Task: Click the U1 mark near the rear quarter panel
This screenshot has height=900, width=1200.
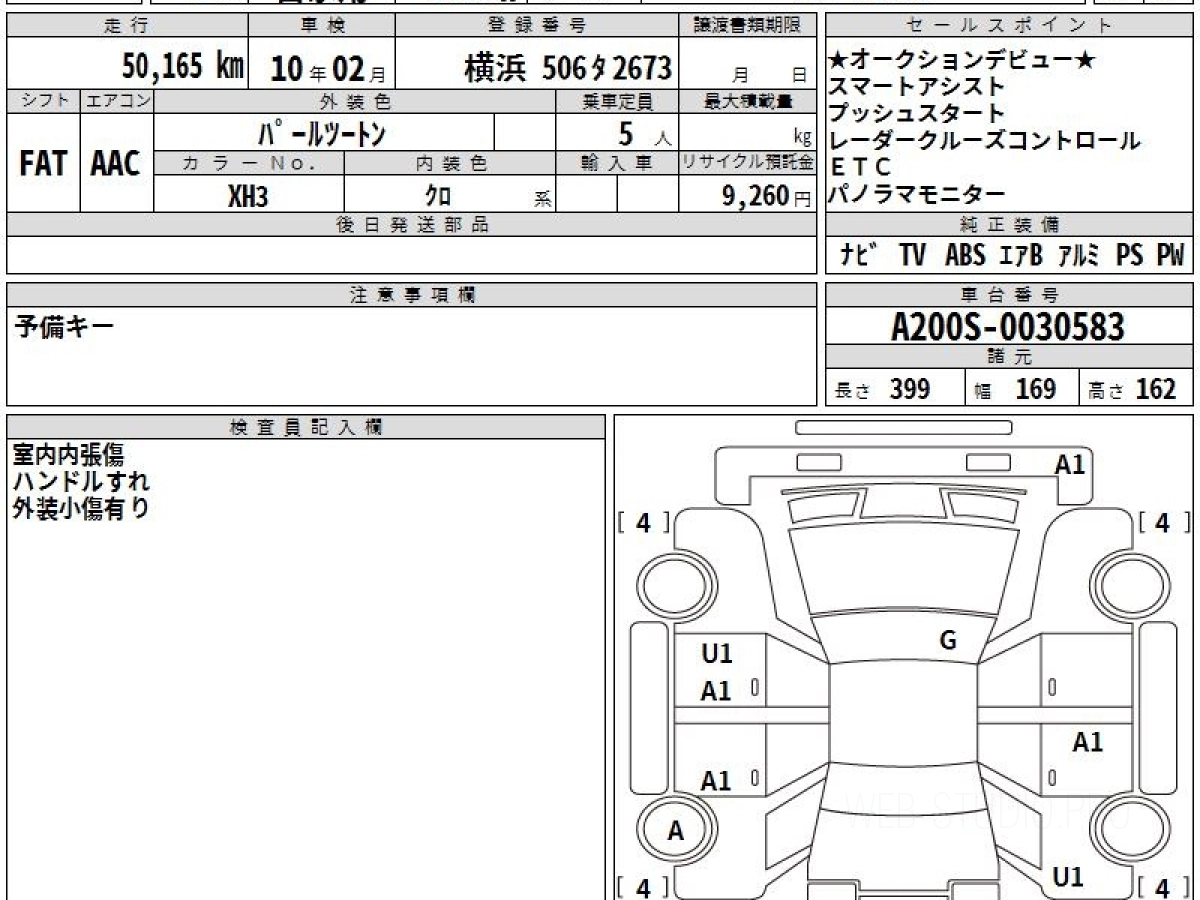Action: click(1068, 877)
